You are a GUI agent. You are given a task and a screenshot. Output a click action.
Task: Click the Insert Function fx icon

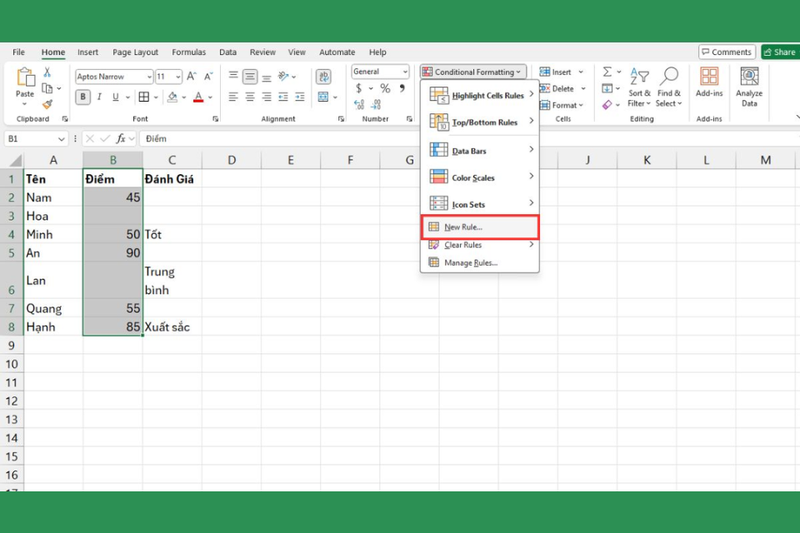click(121, 139)
